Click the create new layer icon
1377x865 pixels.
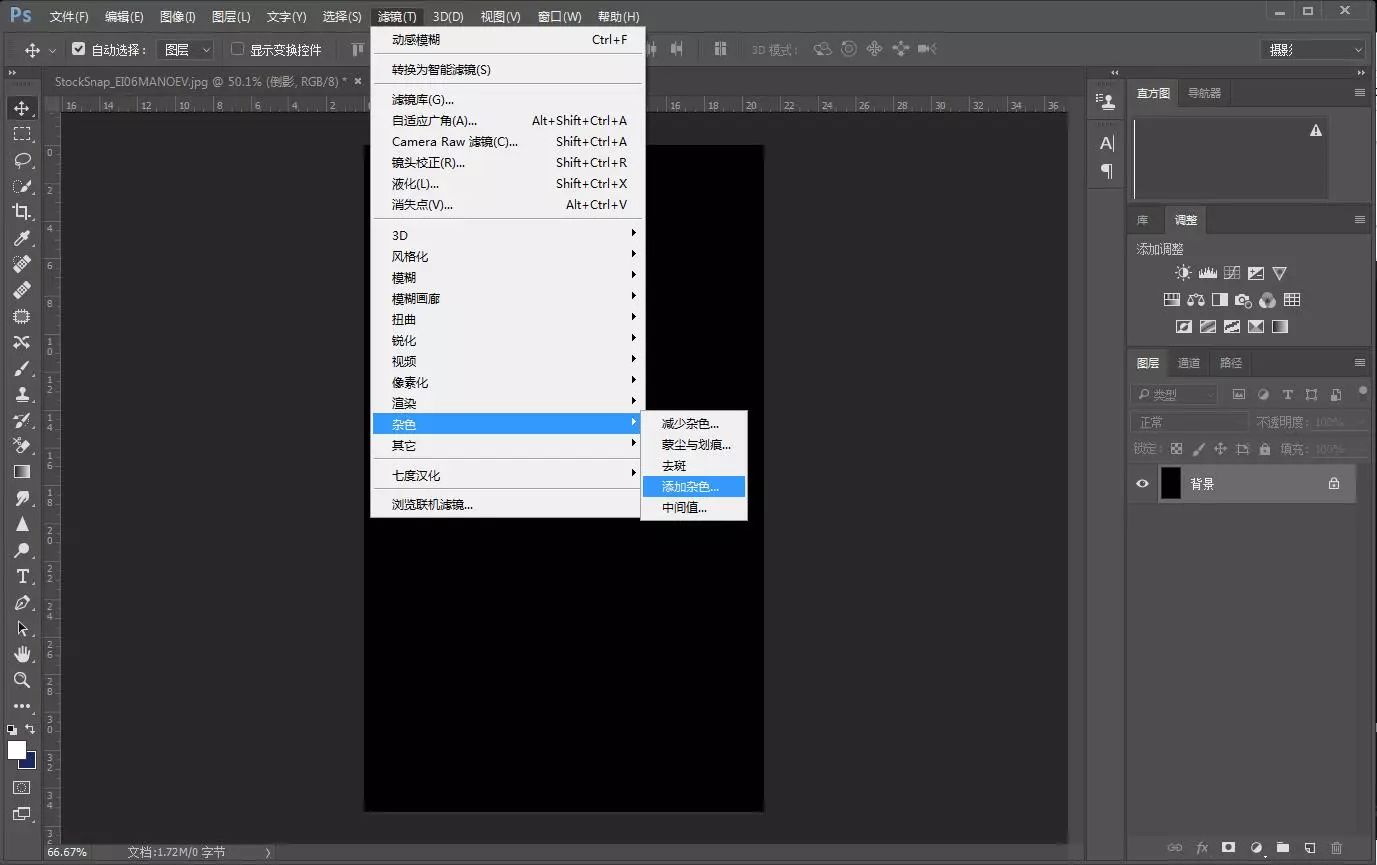(1309, 848)
